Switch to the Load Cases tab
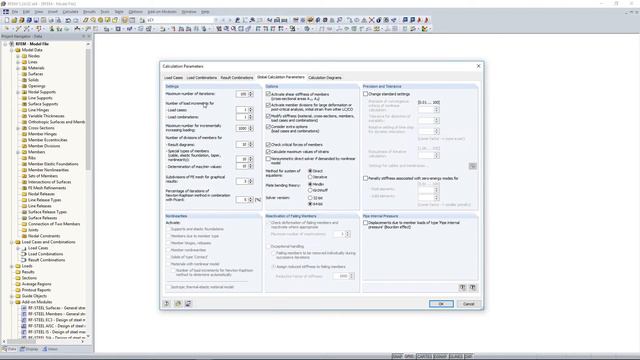640x360 pixels. [173, 78]
